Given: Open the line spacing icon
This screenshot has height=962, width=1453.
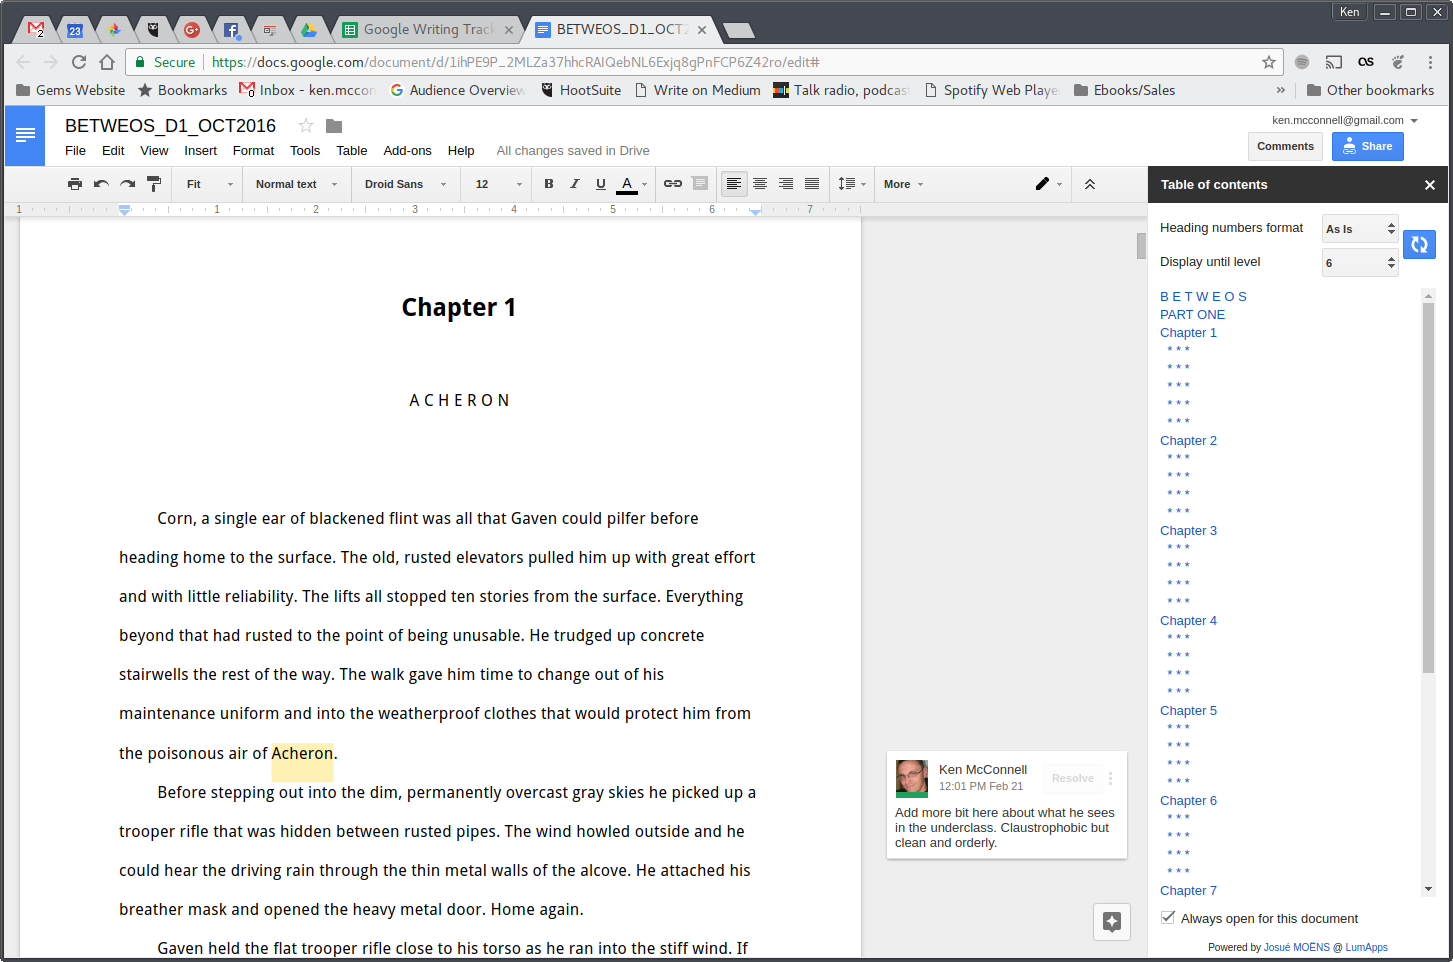Looking at the screenshot, I should (x=848, y=184).
